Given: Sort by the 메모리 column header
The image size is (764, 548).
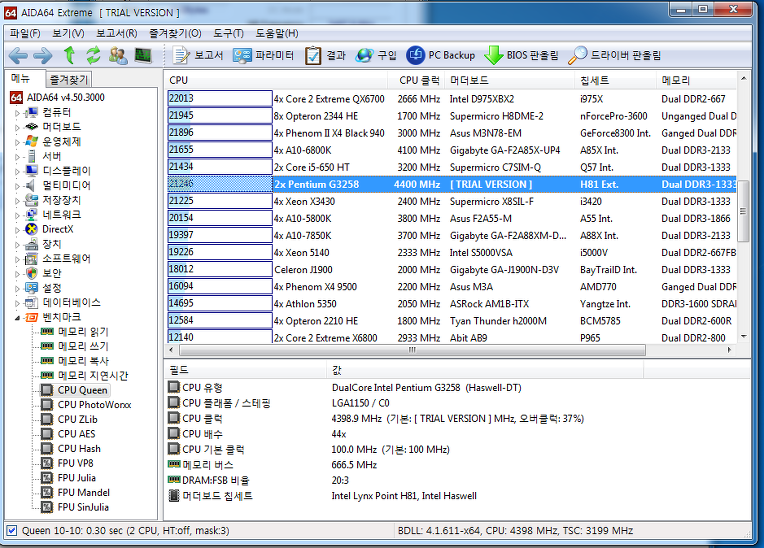Looking at the screenshot, I should click(x=697, y=80).
